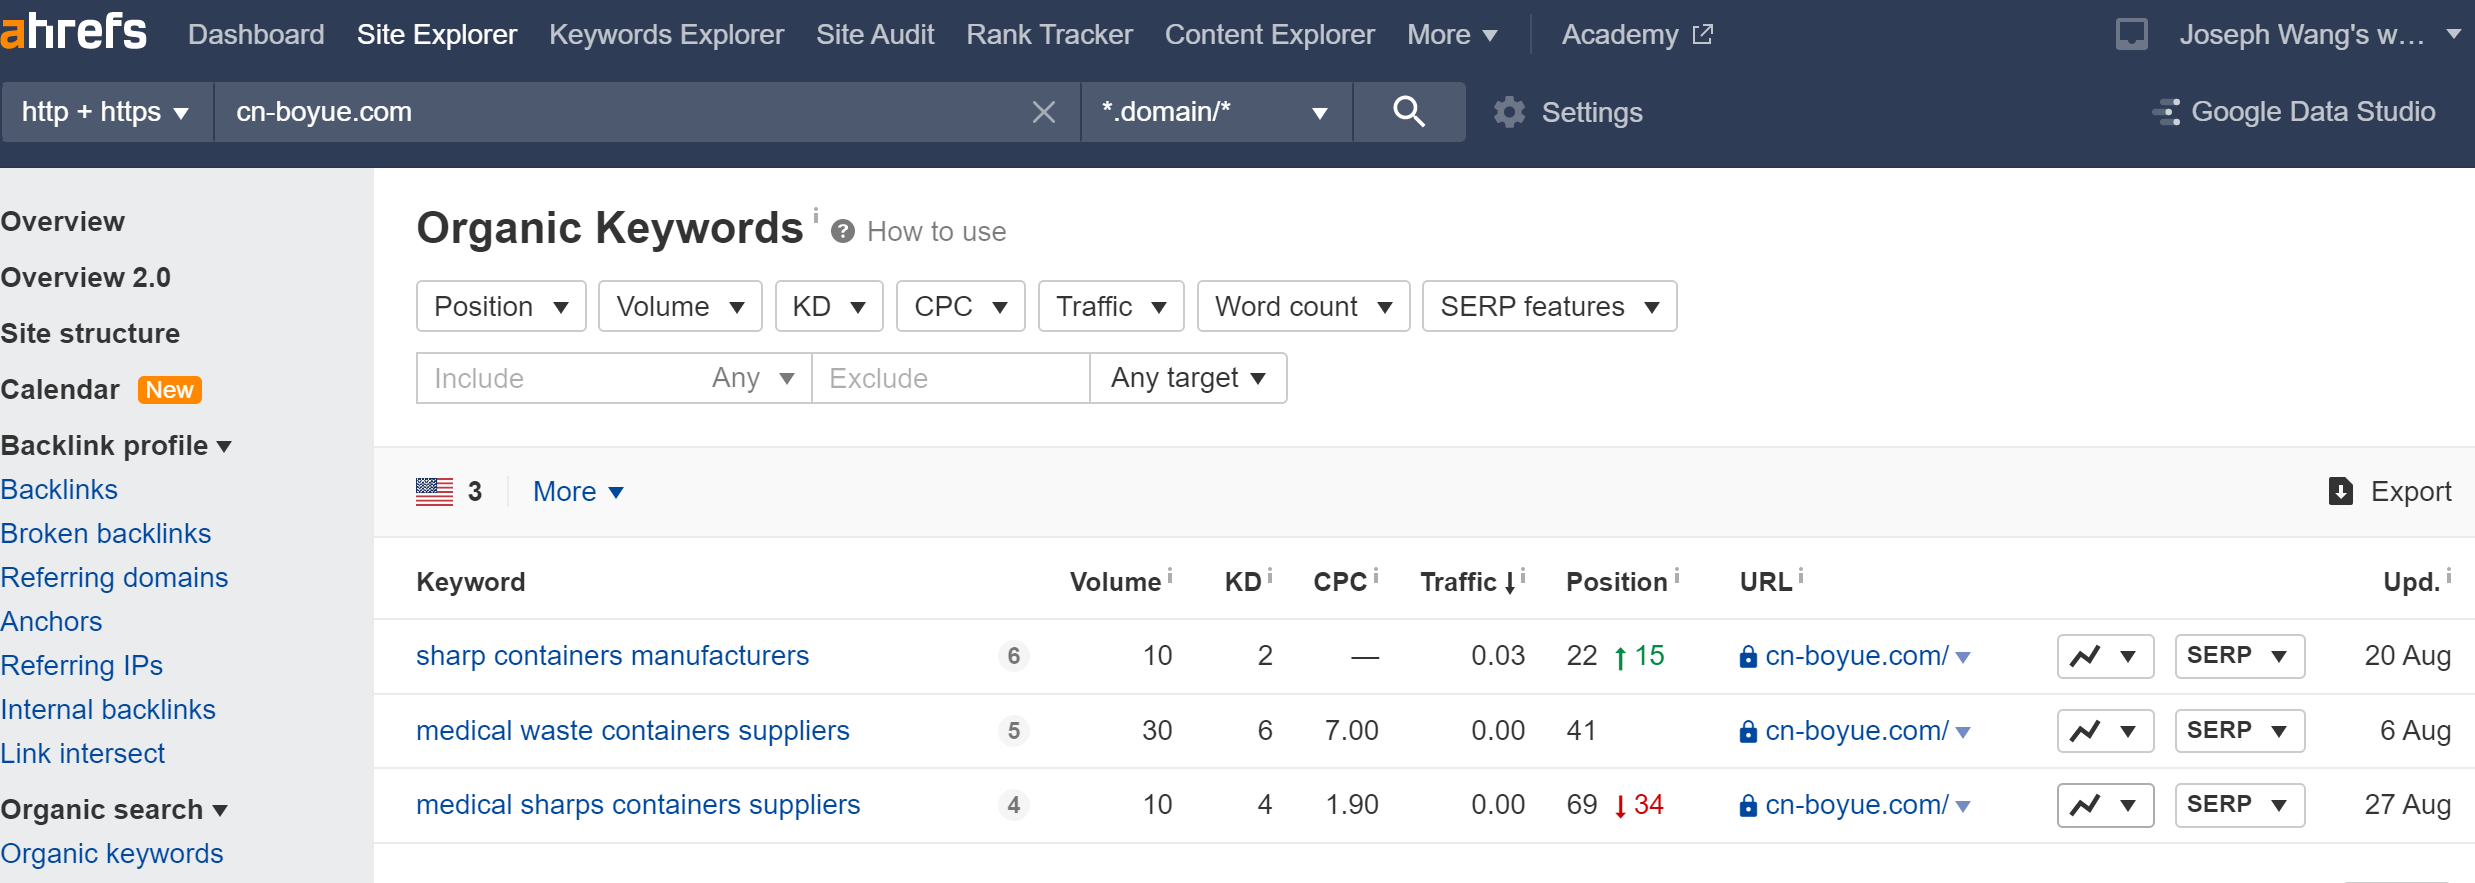
Task: Expand the More menu in the top navigation
Action: click(1452, 35)
